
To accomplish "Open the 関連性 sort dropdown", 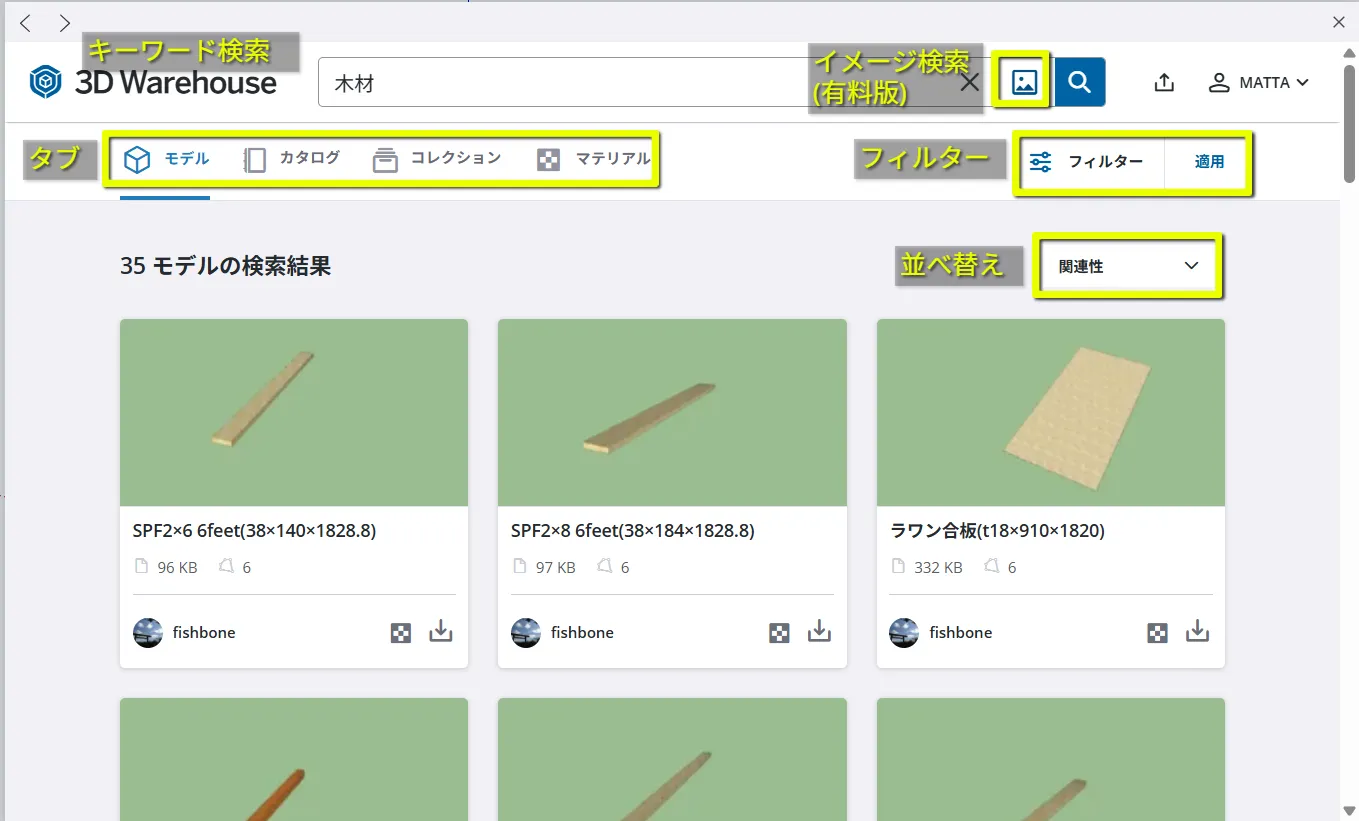I will [1128, 266].
